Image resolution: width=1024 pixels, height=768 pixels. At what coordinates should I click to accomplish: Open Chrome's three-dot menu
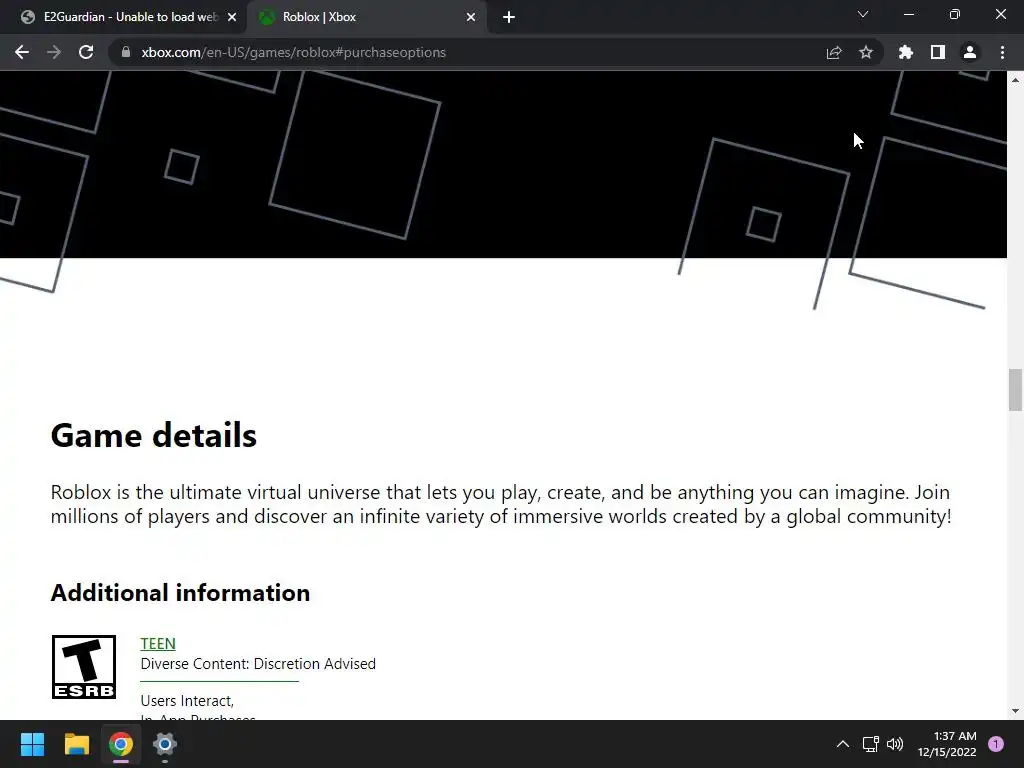point(1002,52)
